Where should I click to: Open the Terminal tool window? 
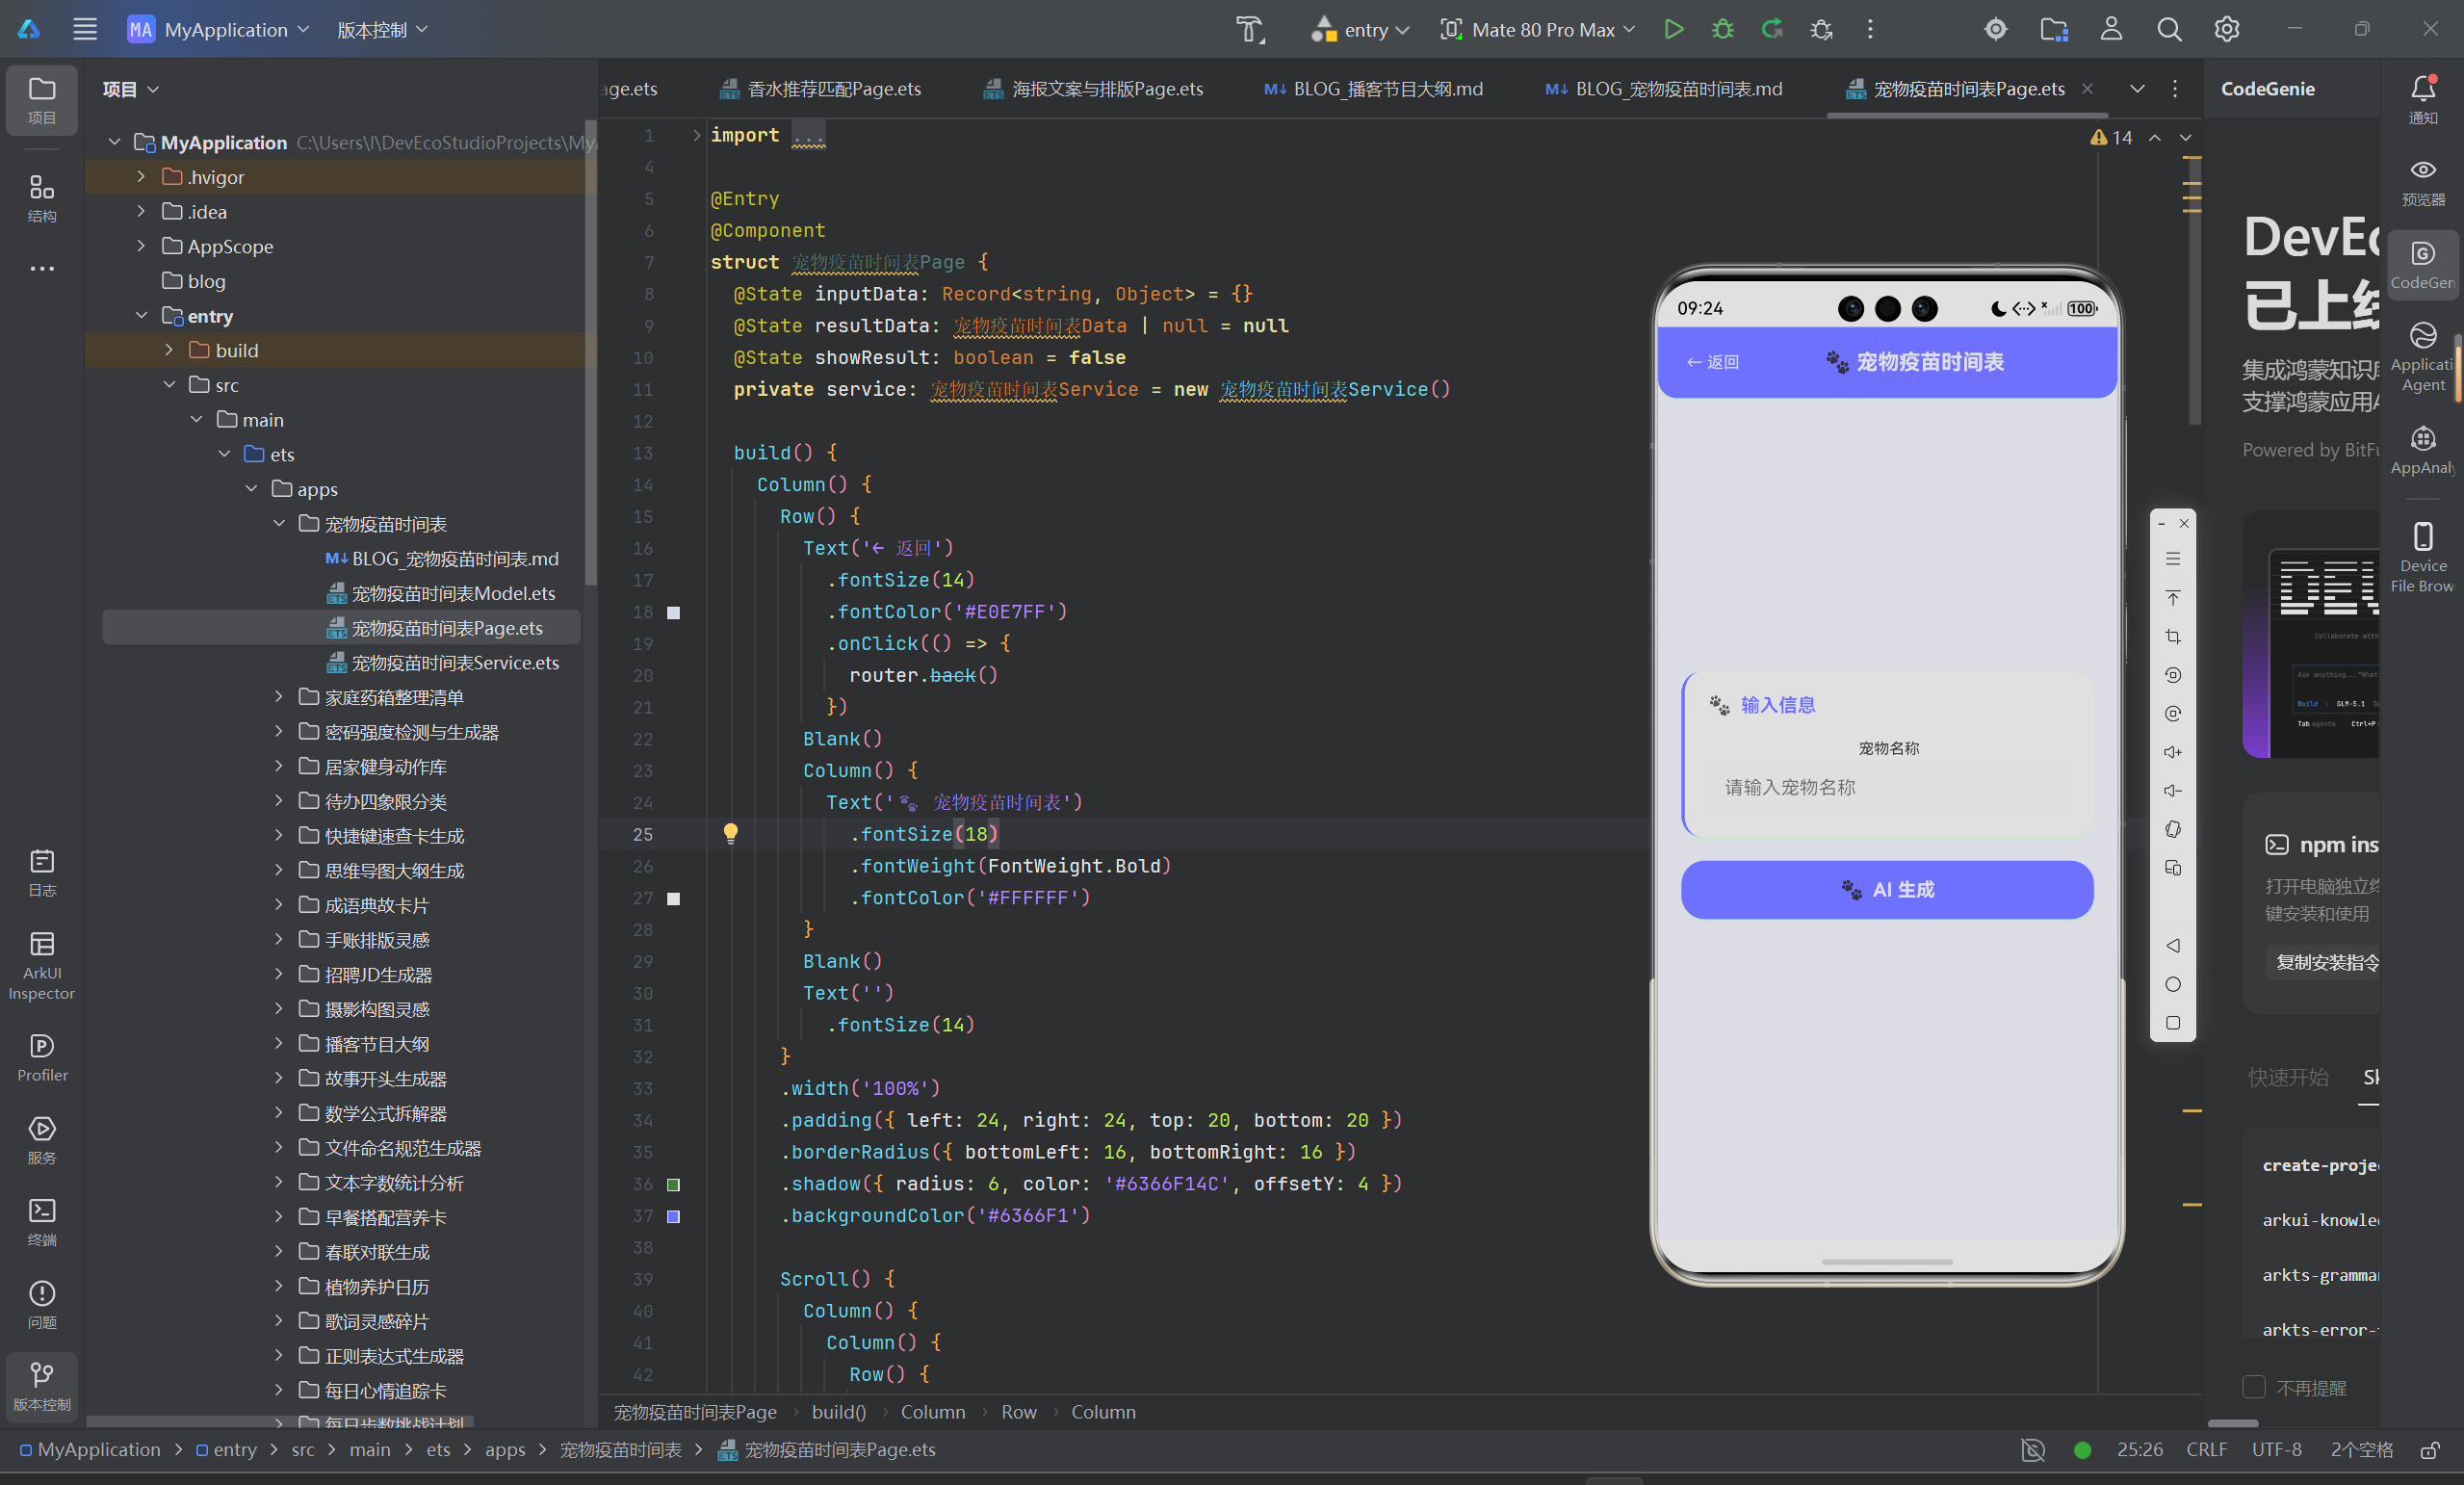[42, 1222]
